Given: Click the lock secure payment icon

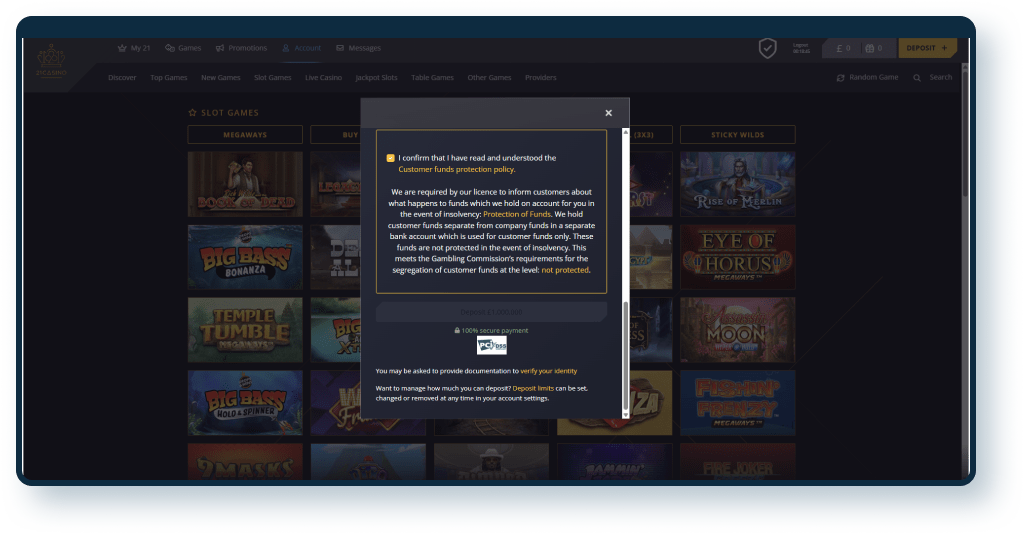Looking at the screenshot, I should pyautogui.click(x=457, y=330).
